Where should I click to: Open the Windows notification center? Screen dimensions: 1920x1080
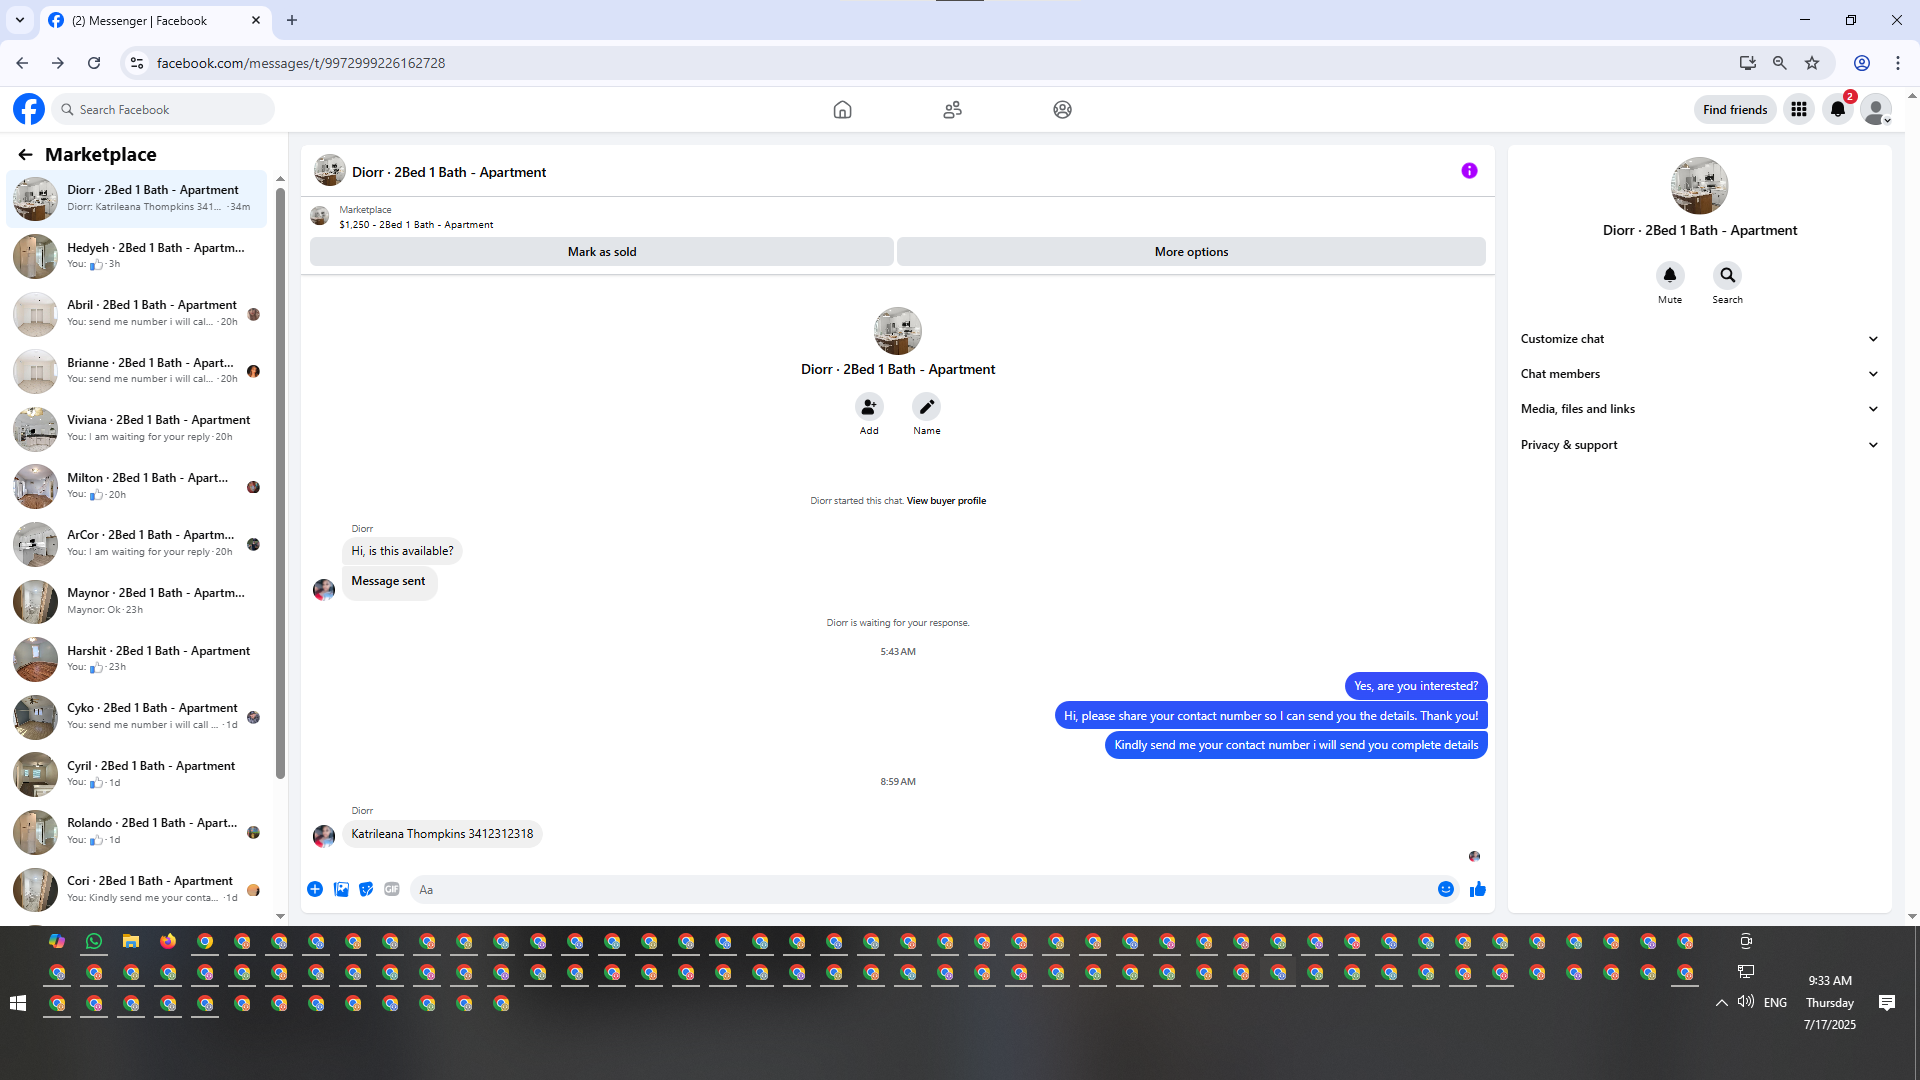(1887, 1003)
